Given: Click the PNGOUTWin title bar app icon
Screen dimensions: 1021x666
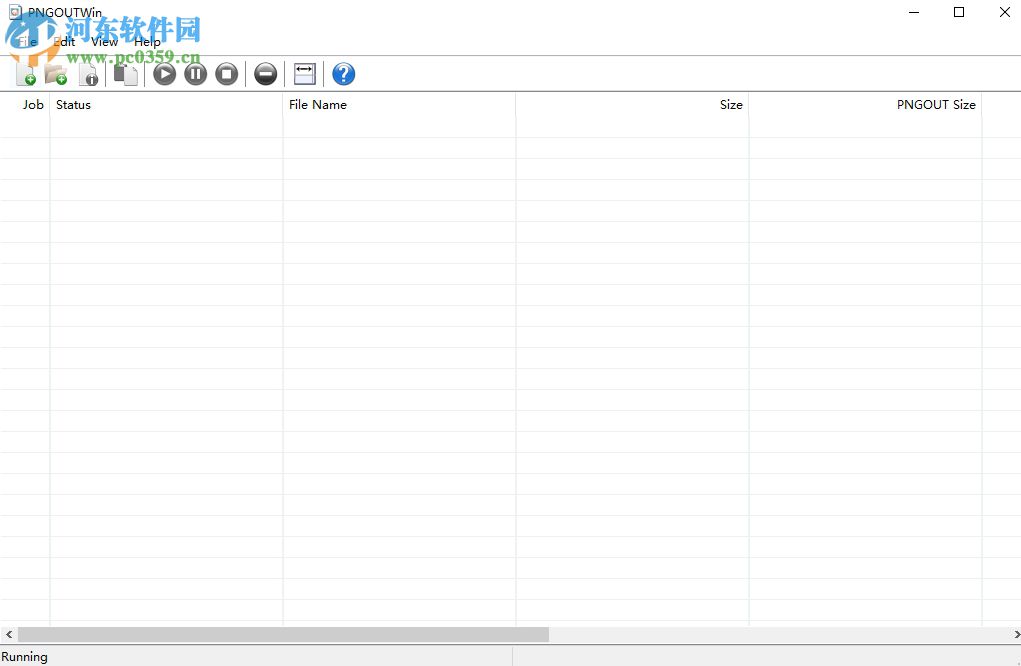Looking at the screenshot, I should pyautogui.click(x=15, y=12).
